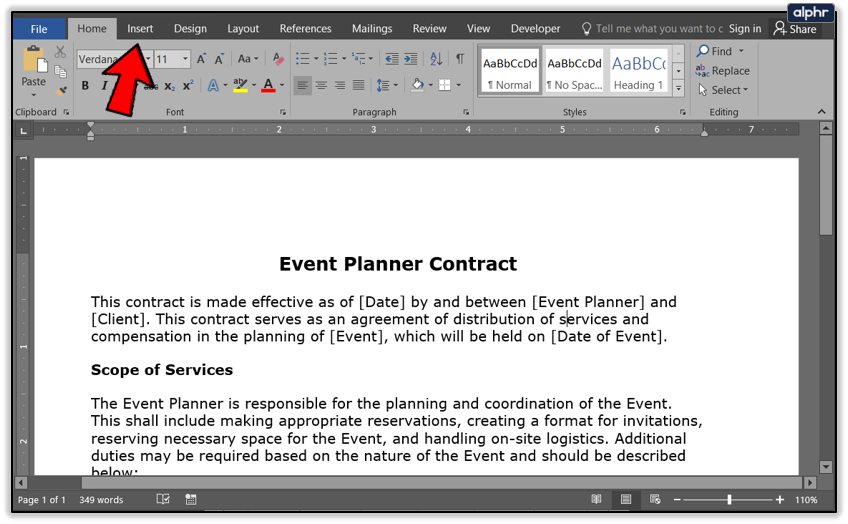The image size is (848, 524).
Task: Open bullets list dropdown arrow
Action: (316, 58)
